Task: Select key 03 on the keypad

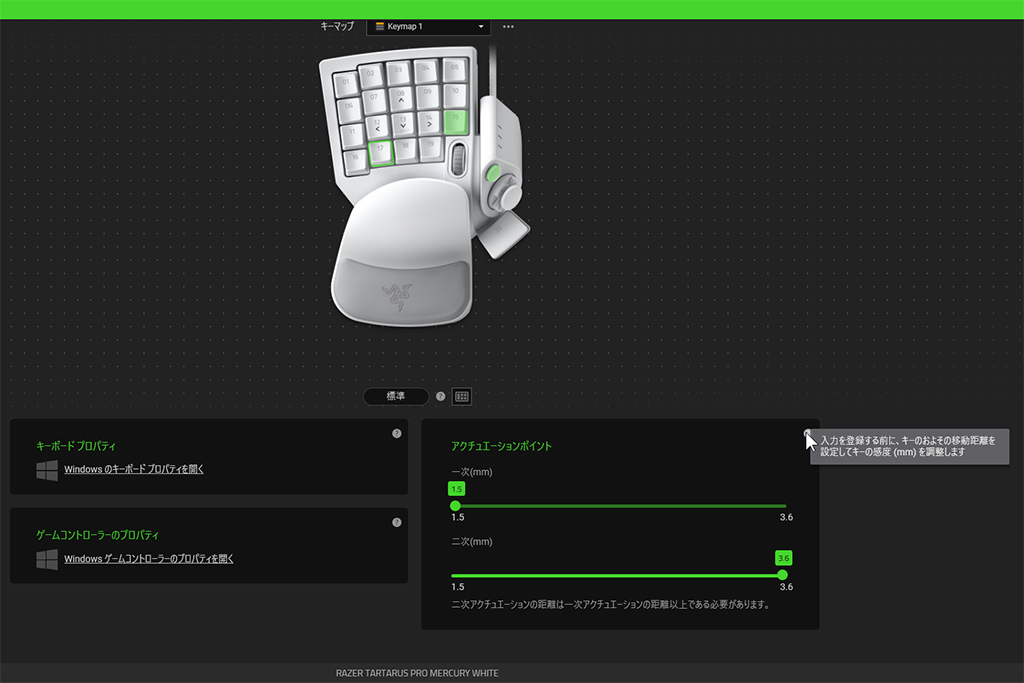Action: tap(398, 72)
